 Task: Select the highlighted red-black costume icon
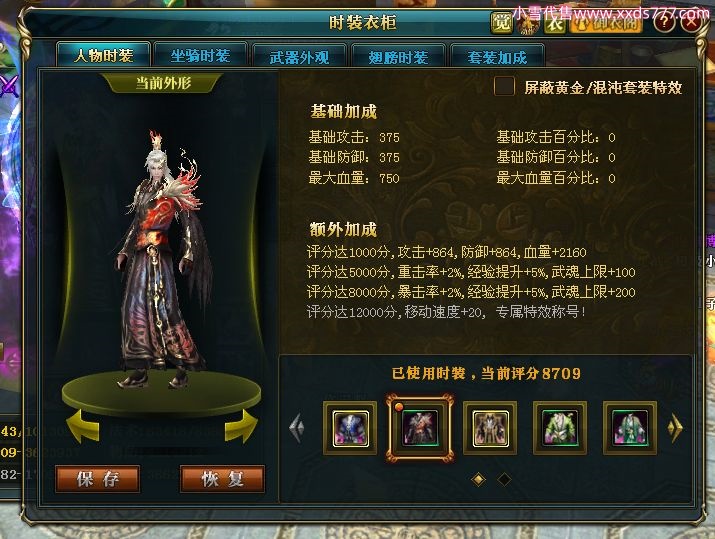tap(420, 428)
